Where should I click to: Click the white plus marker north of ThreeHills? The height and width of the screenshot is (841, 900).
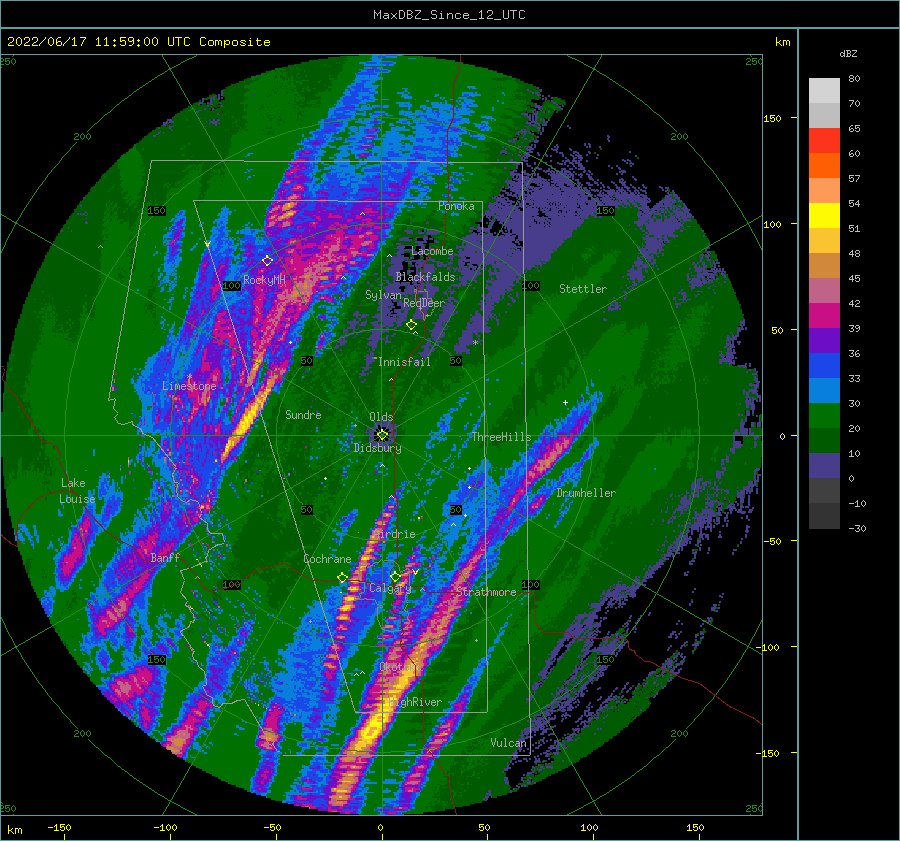[565, 402]
